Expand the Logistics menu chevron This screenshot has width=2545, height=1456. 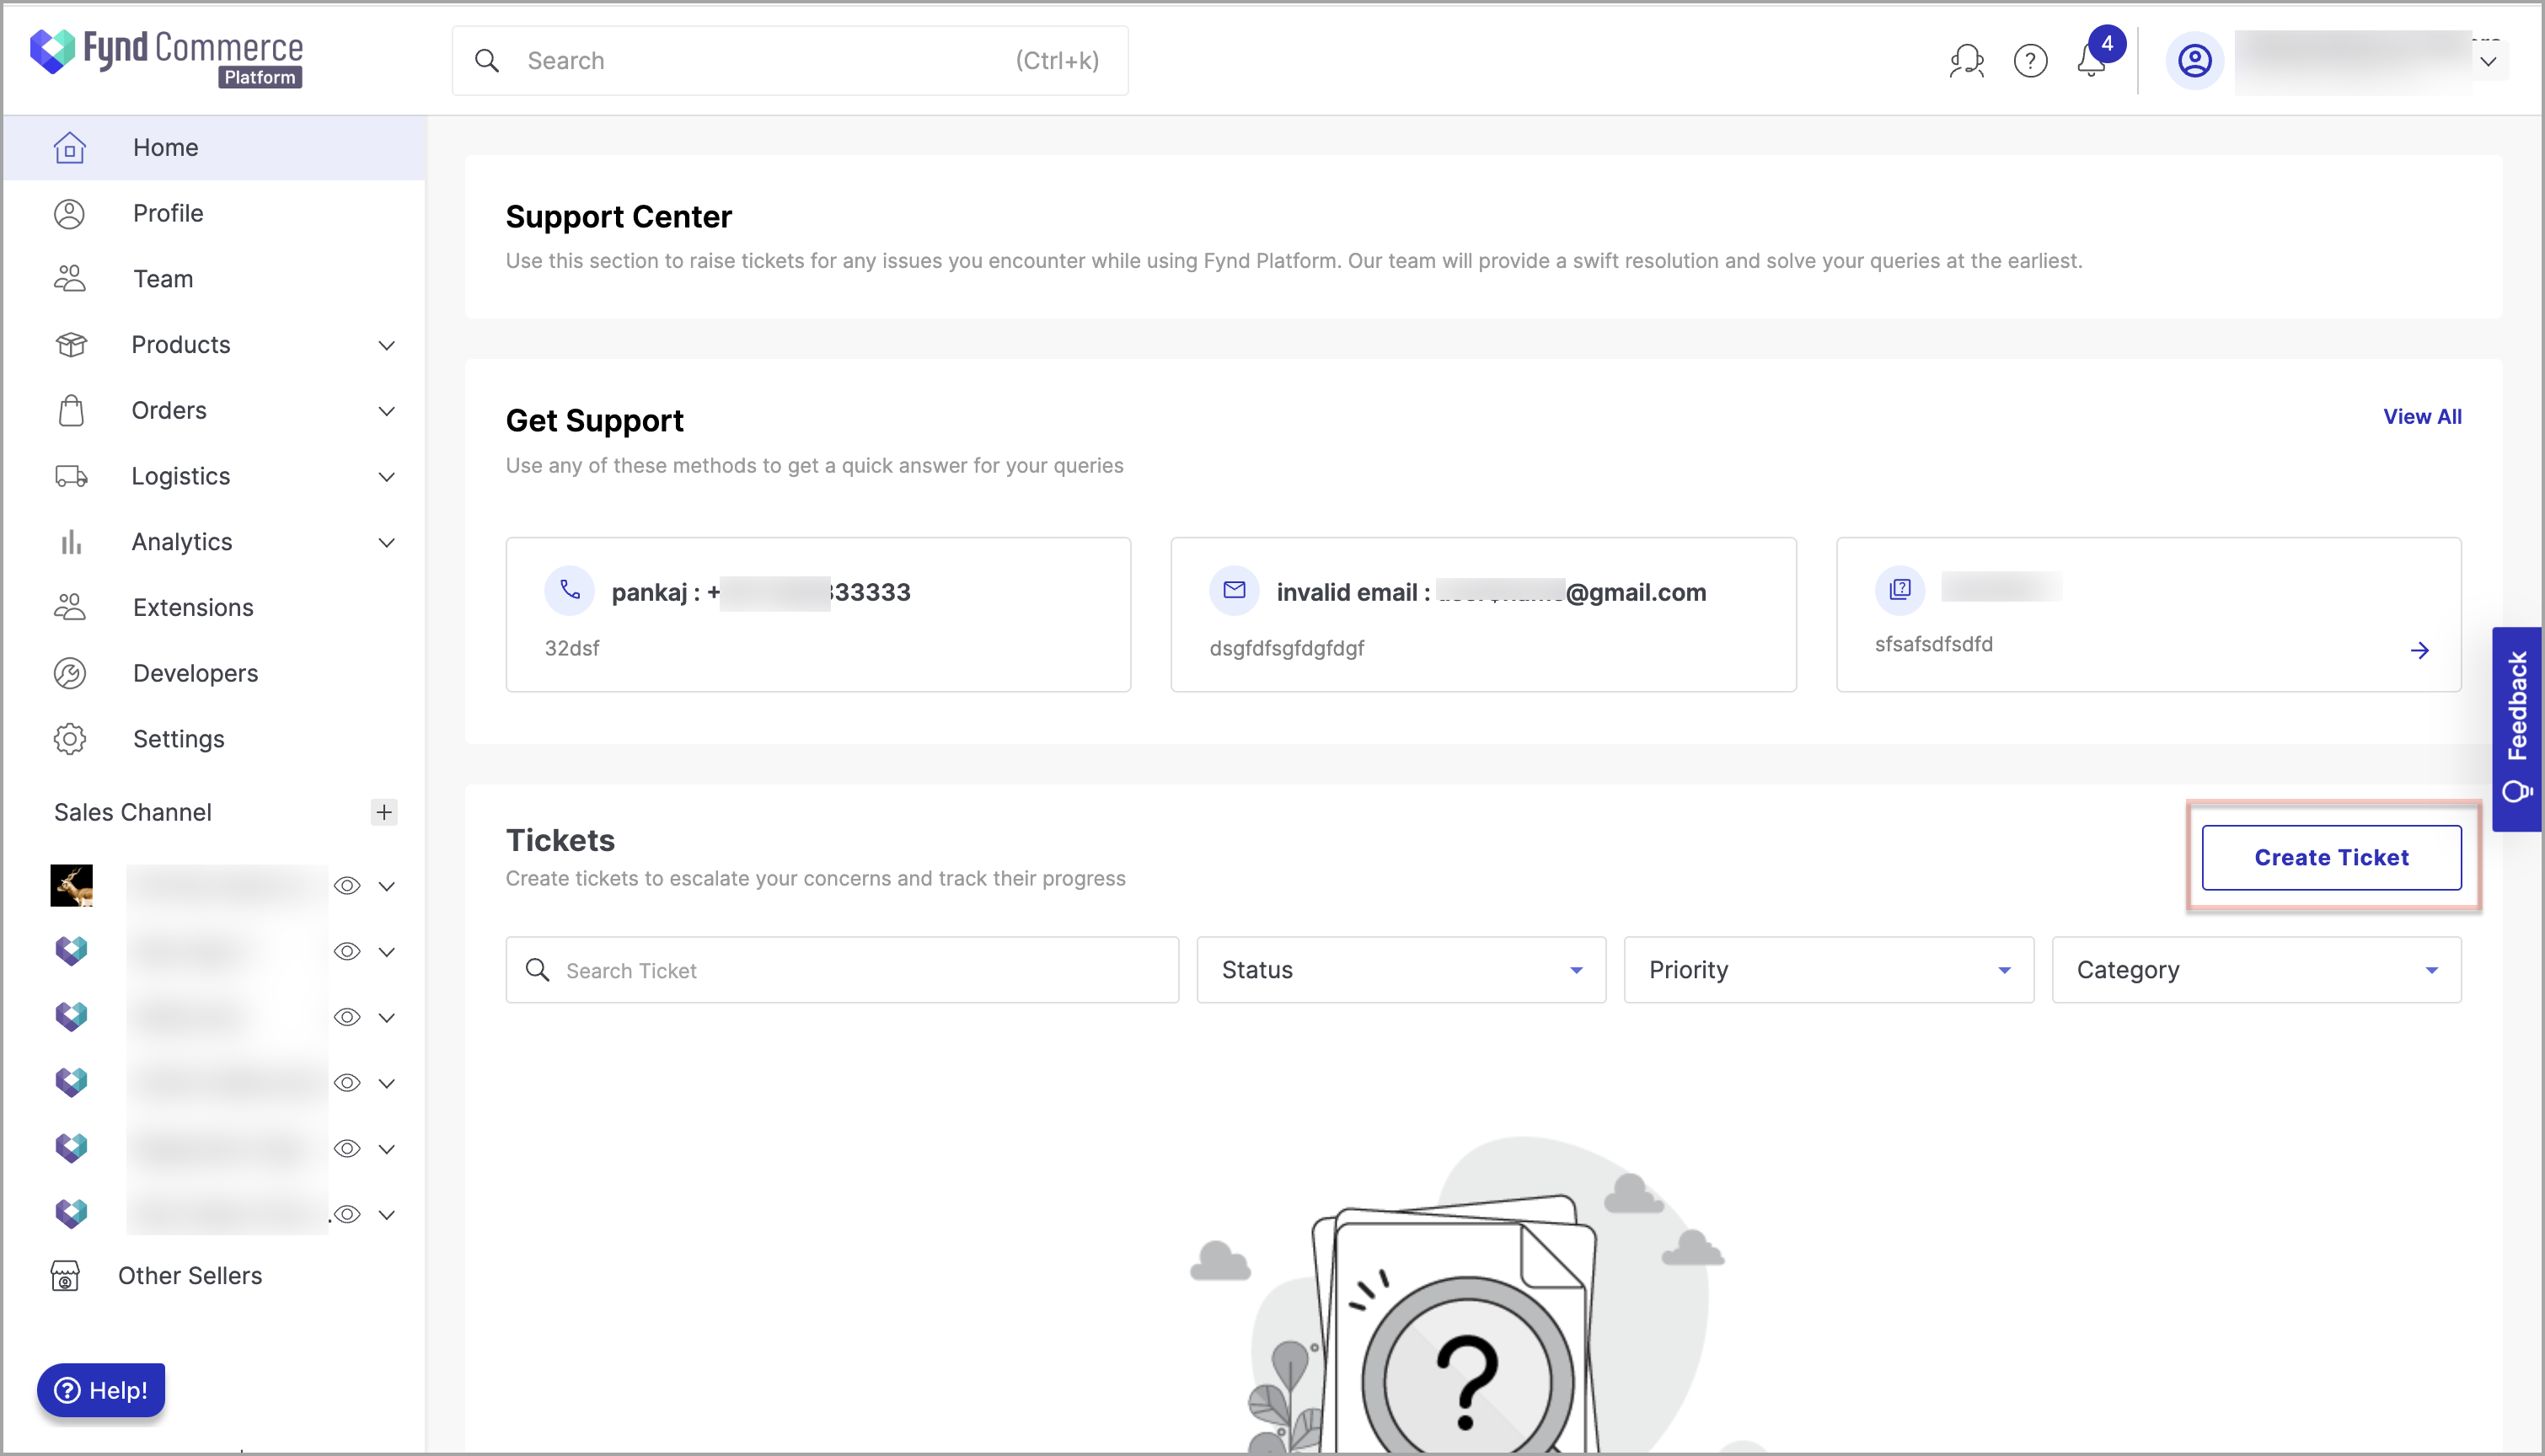(x=387, y=477)
